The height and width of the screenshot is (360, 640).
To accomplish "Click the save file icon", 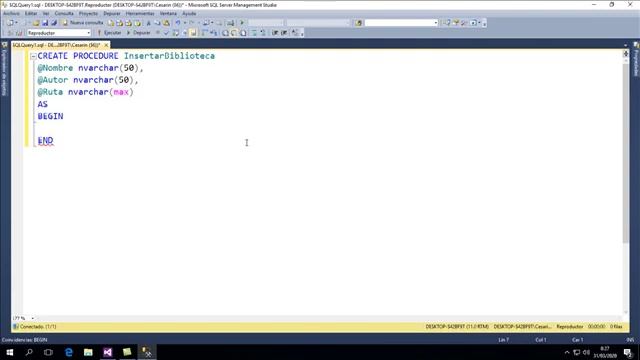I will 45,23.
